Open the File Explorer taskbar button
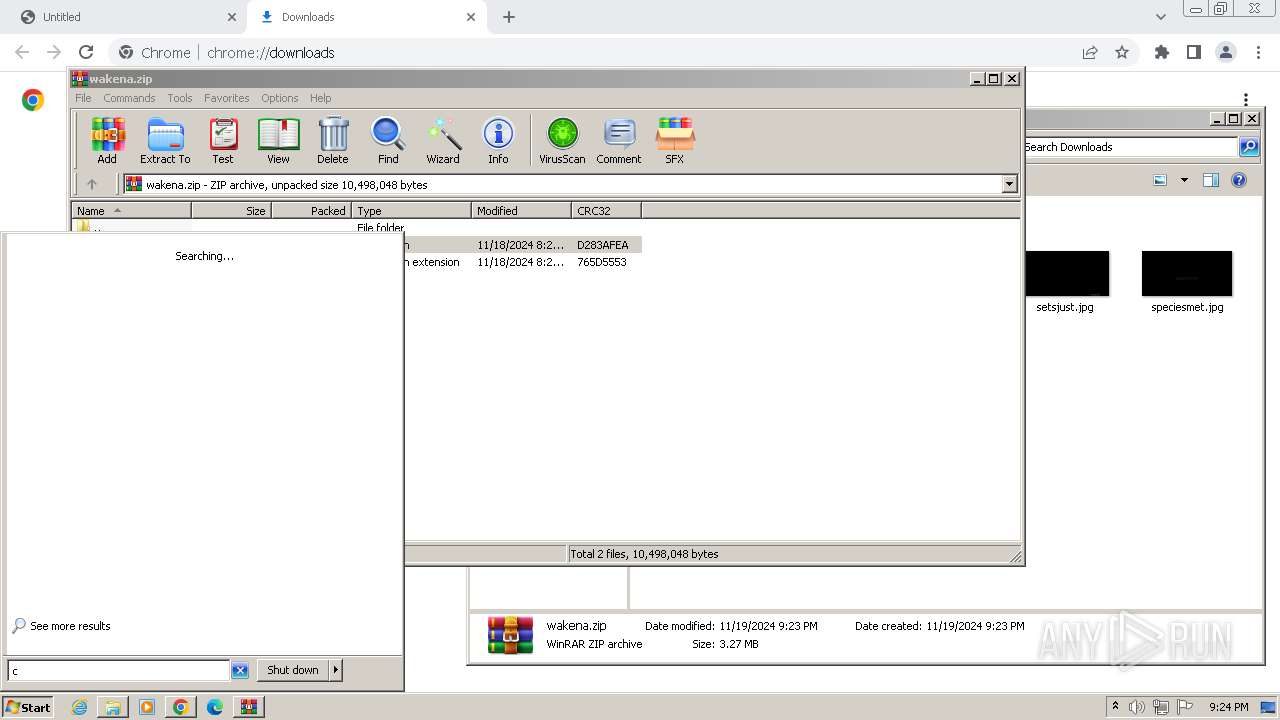 tap(113, 707)
